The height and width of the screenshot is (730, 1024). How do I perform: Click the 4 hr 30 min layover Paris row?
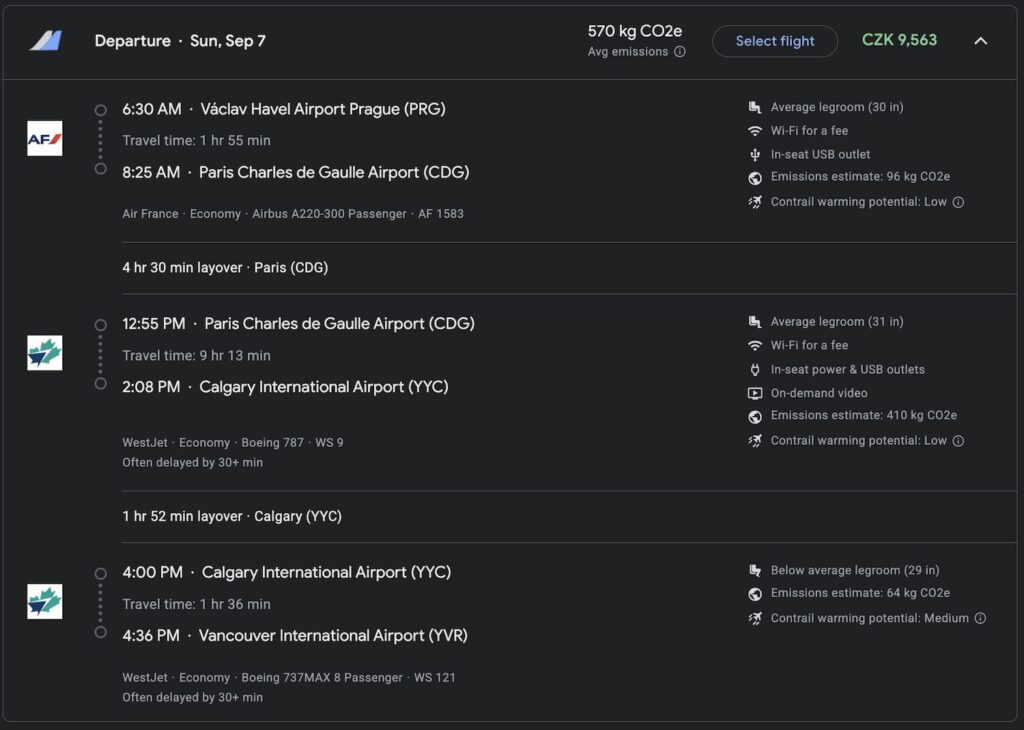(x=225, y=268)
